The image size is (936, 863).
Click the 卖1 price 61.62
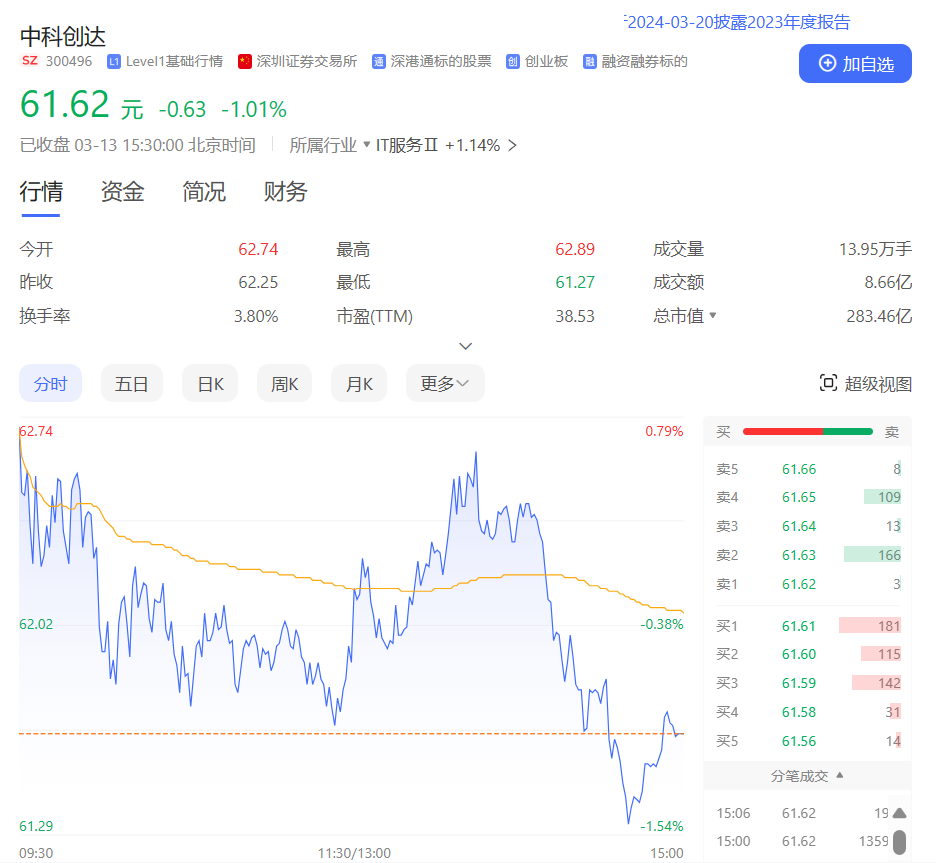799,584
